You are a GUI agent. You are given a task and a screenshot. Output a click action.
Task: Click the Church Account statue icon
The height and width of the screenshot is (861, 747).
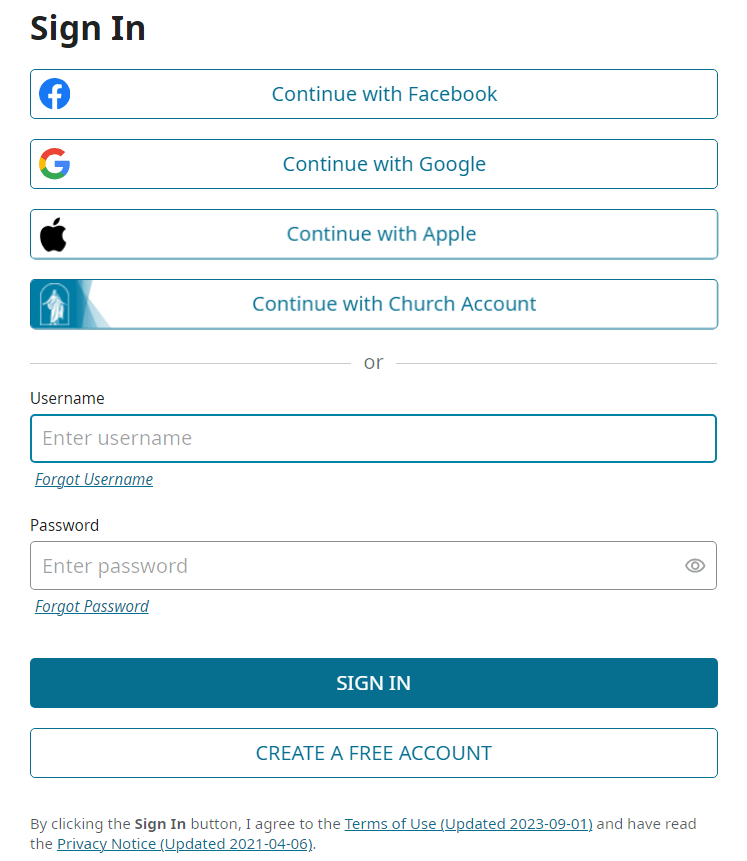pos(54,304)
